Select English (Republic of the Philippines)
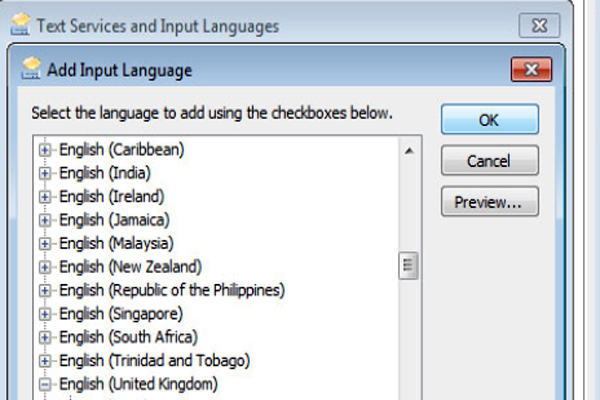Image resolution: width=600 pixels, height=400 pixels. 172,290
